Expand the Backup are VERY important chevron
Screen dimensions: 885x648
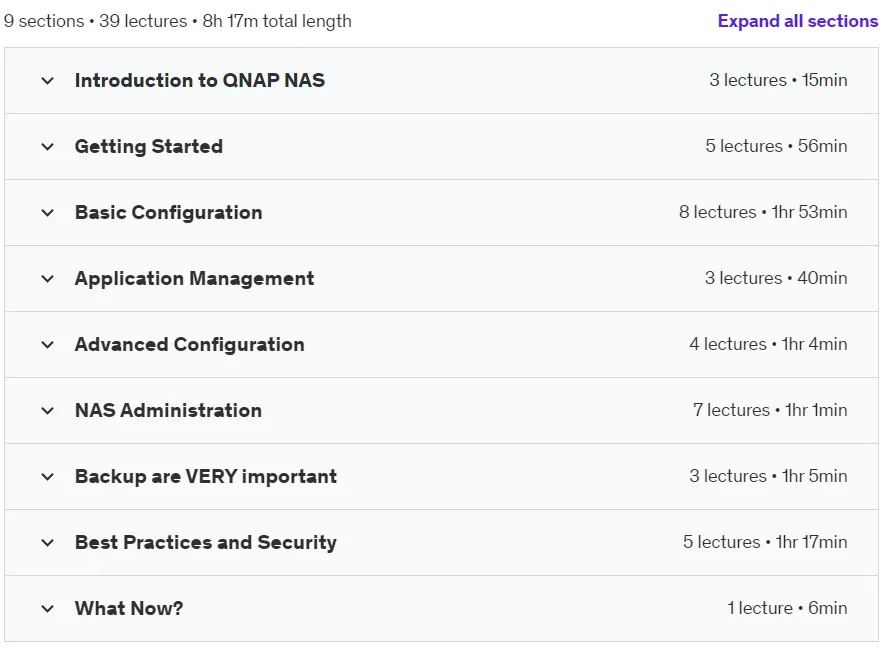tap(48, 477)
